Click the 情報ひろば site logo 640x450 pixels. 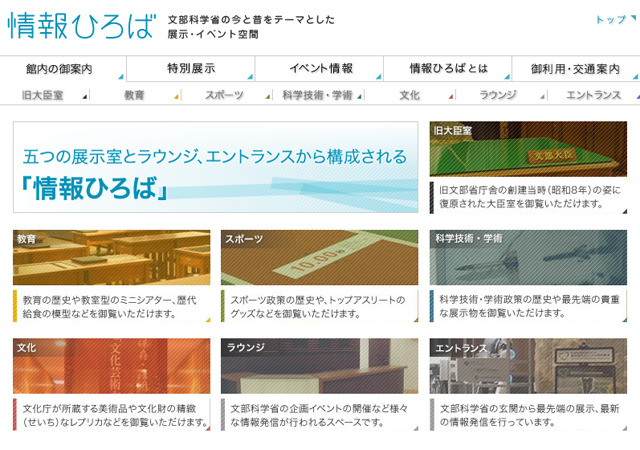(82, 25)
